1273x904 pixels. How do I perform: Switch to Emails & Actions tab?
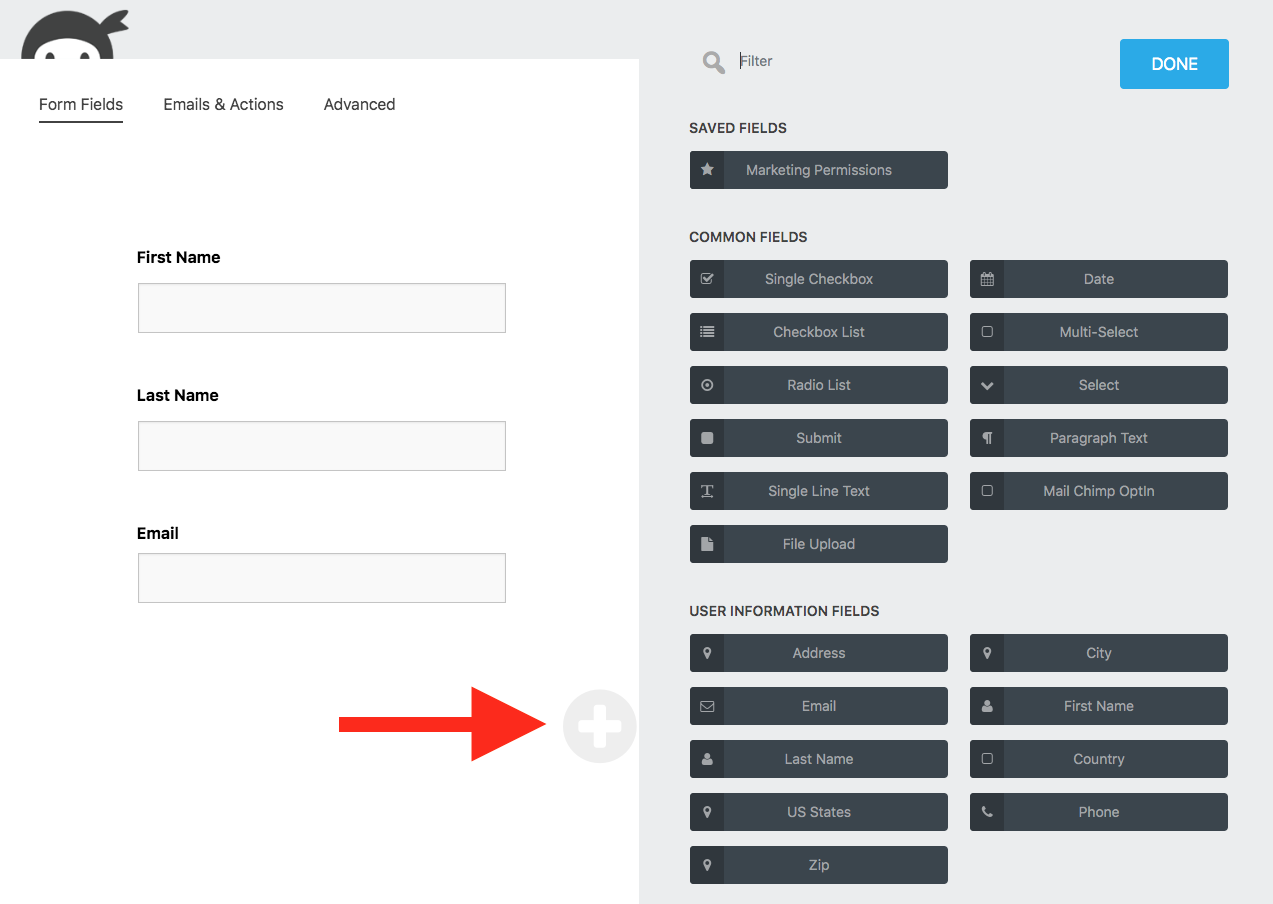[x=223, y=104]
